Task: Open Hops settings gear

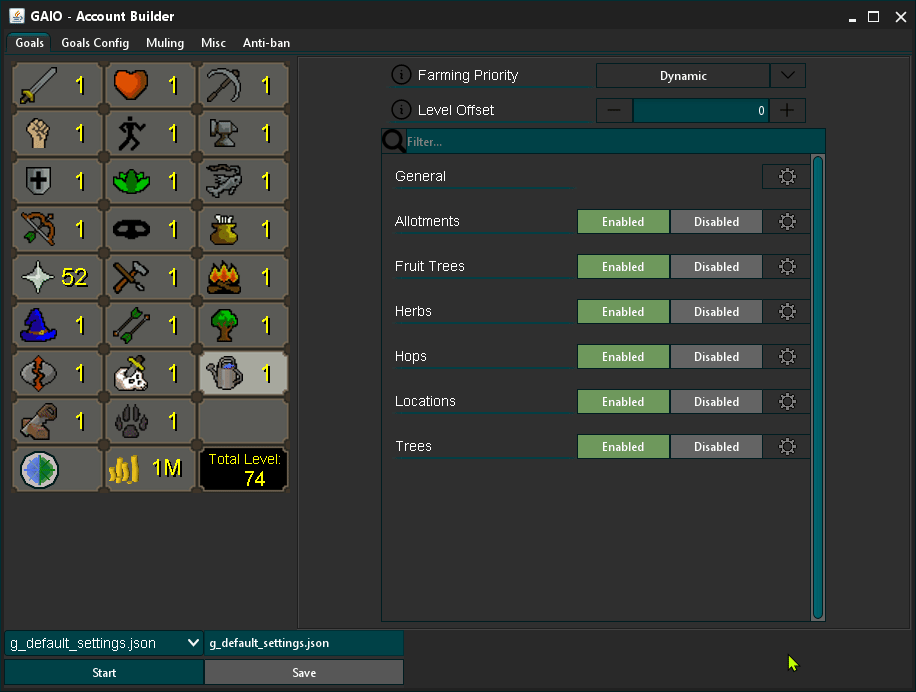Action: [x=787, y=356]
